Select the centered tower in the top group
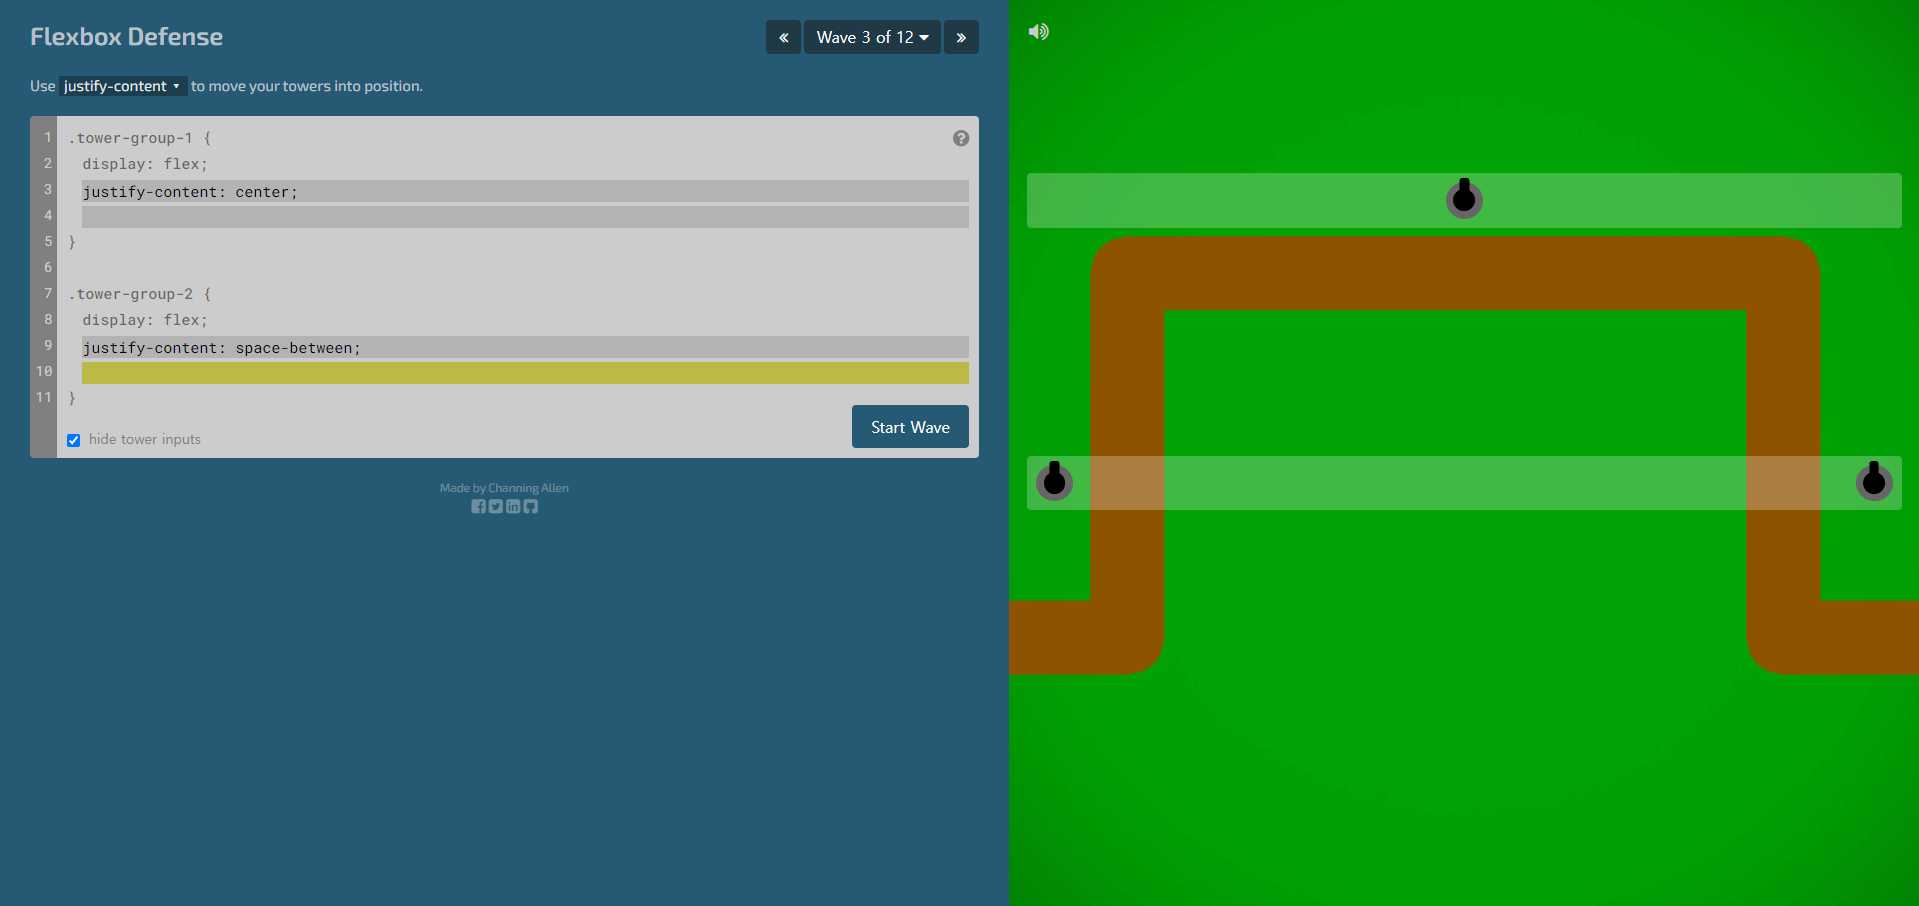Image resolution: width=1919 pixels, height=906 pixels. click(1464, 198)
